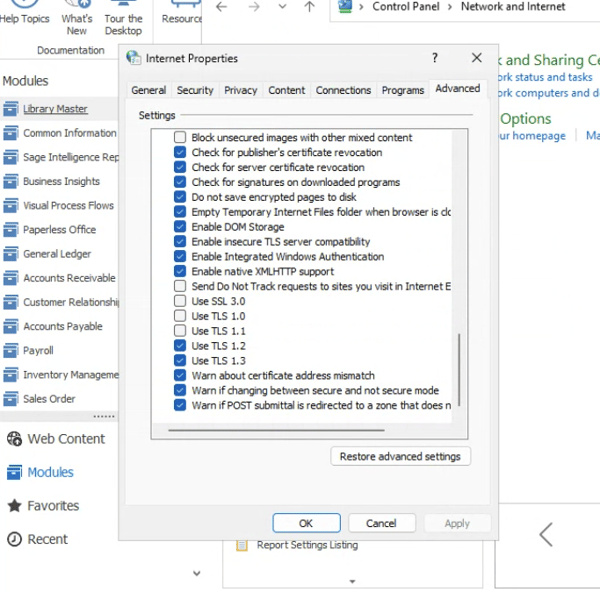Viewport: 600px width, 592px height.
Task: Open Favorites star icon in sidebar
Action: coord(14,506)
